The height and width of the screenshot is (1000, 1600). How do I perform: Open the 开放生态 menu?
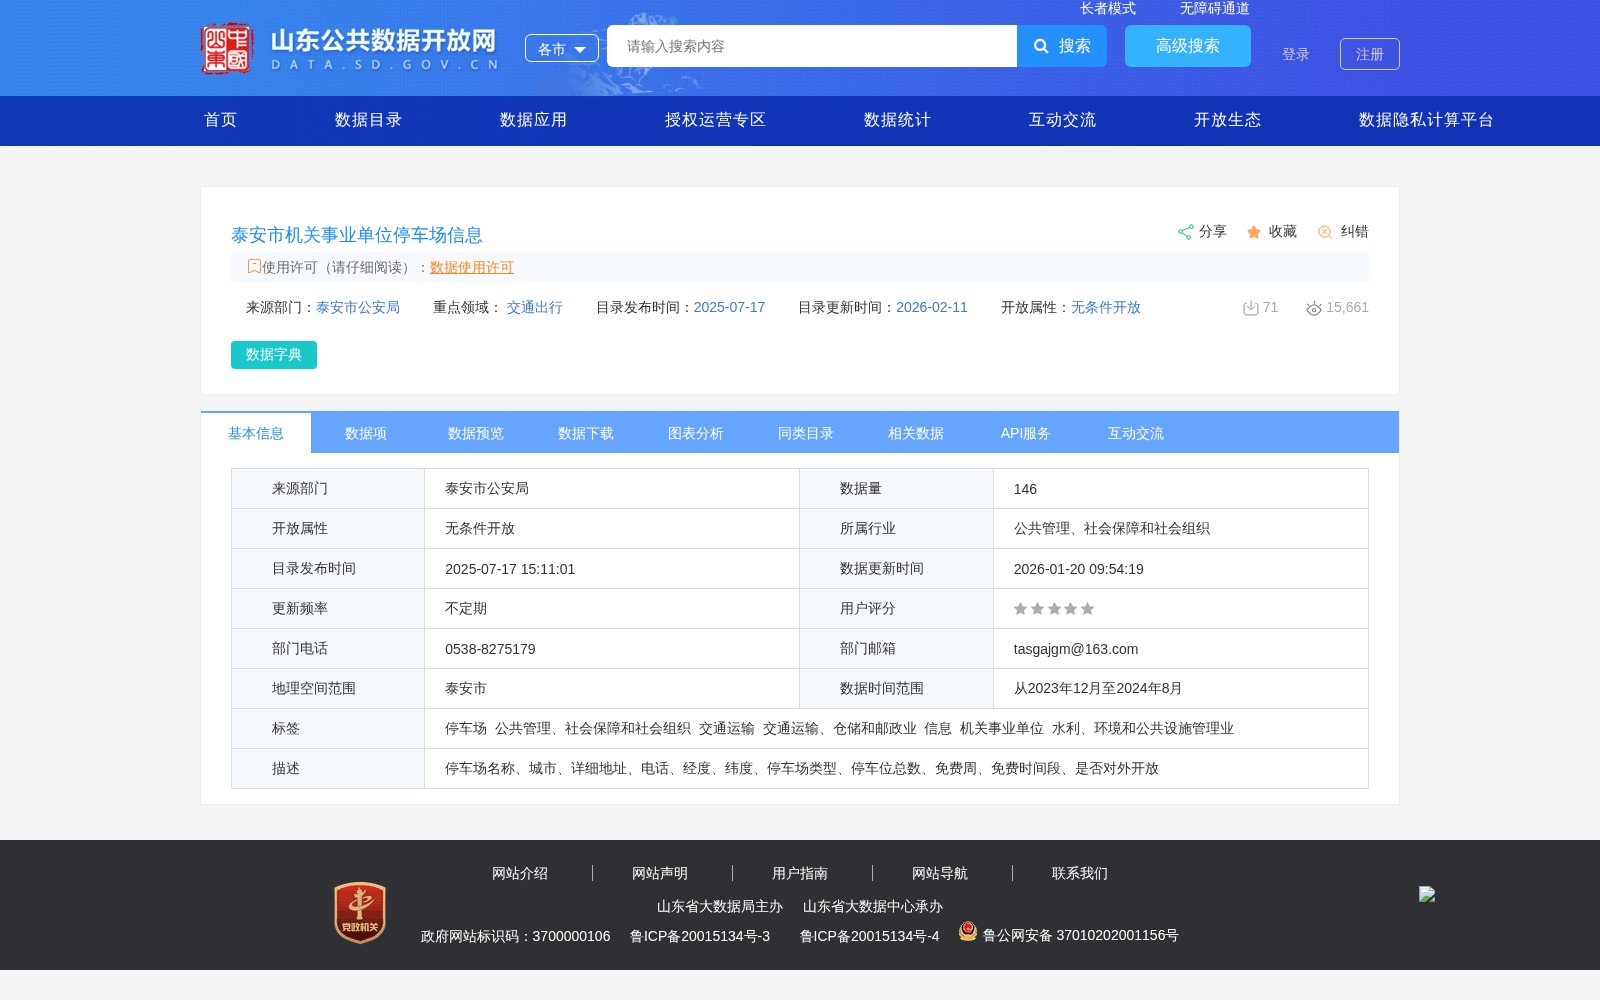point(1228,120)
